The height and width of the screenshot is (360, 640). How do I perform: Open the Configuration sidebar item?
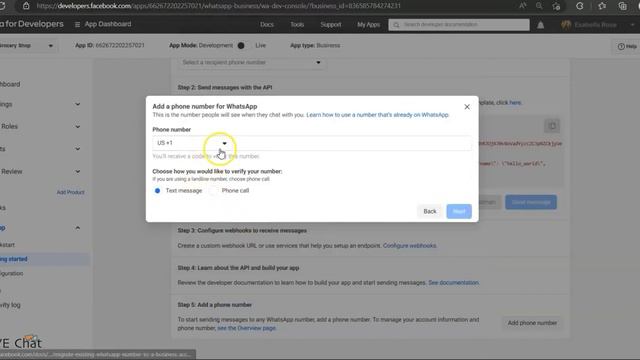point(11,273)
